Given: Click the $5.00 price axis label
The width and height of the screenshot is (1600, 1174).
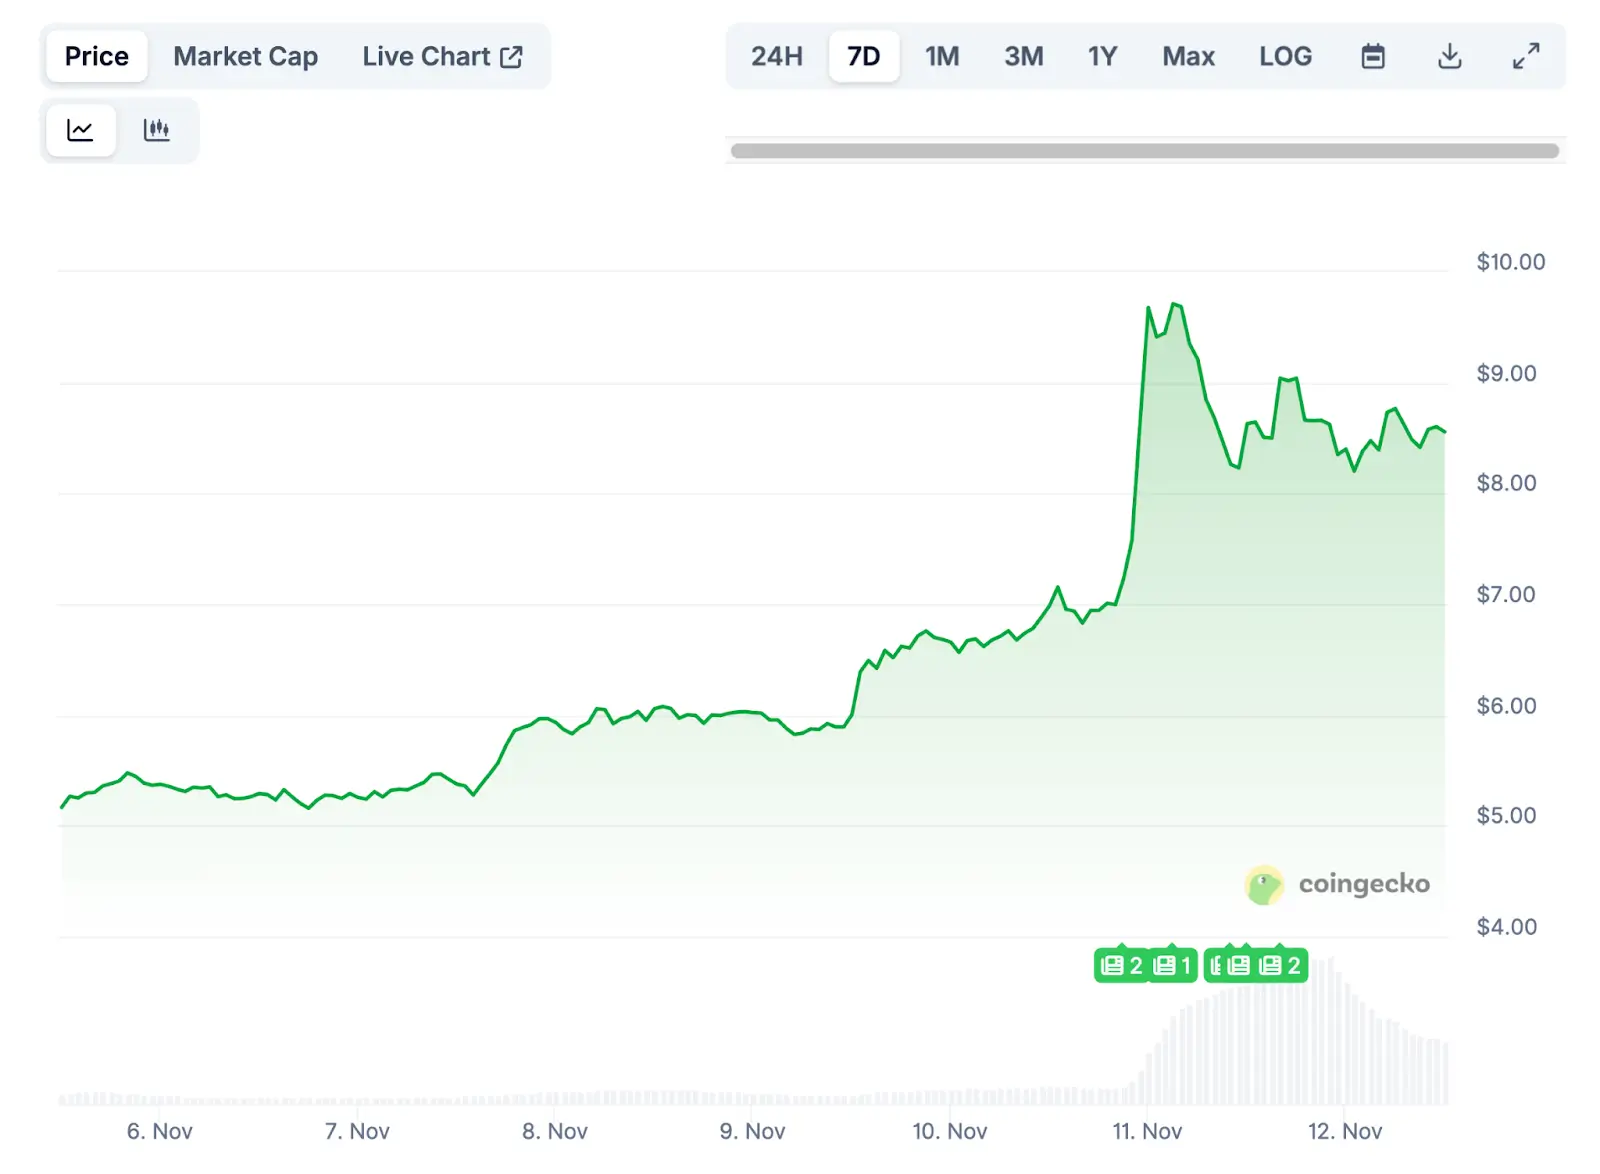Looking at the screenshot, I should pyautogui.click(x=1506, y=815).
